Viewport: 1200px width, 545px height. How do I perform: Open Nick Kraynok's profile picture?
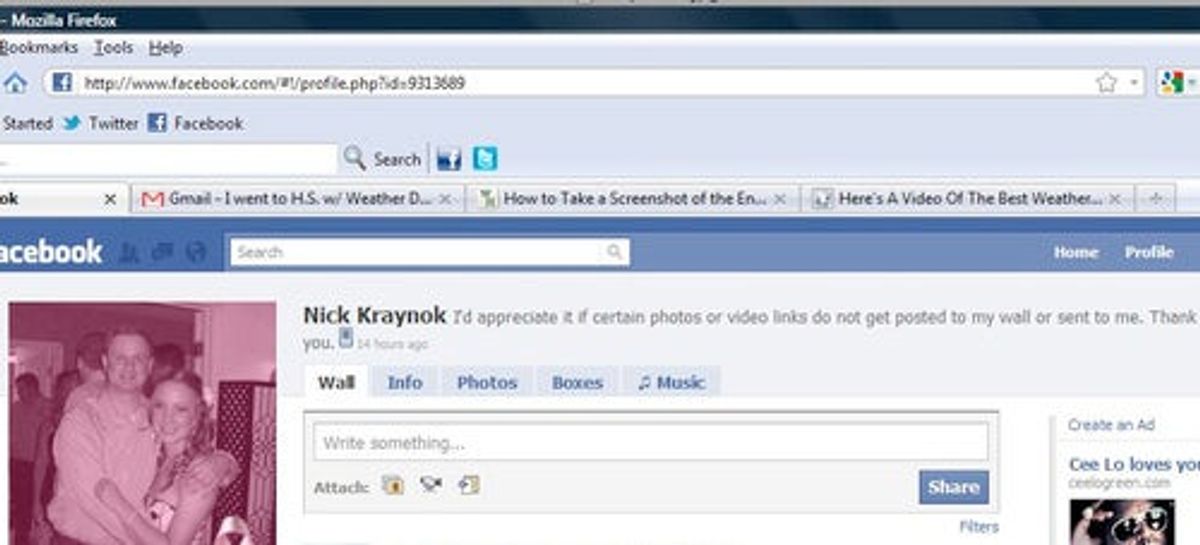(143, 423)
